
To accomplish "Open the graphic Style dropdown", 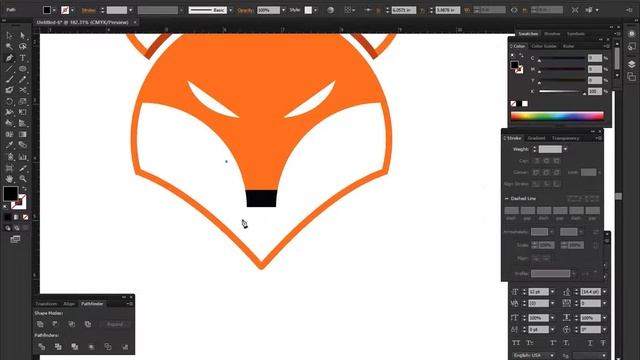I will pos(315,10).
